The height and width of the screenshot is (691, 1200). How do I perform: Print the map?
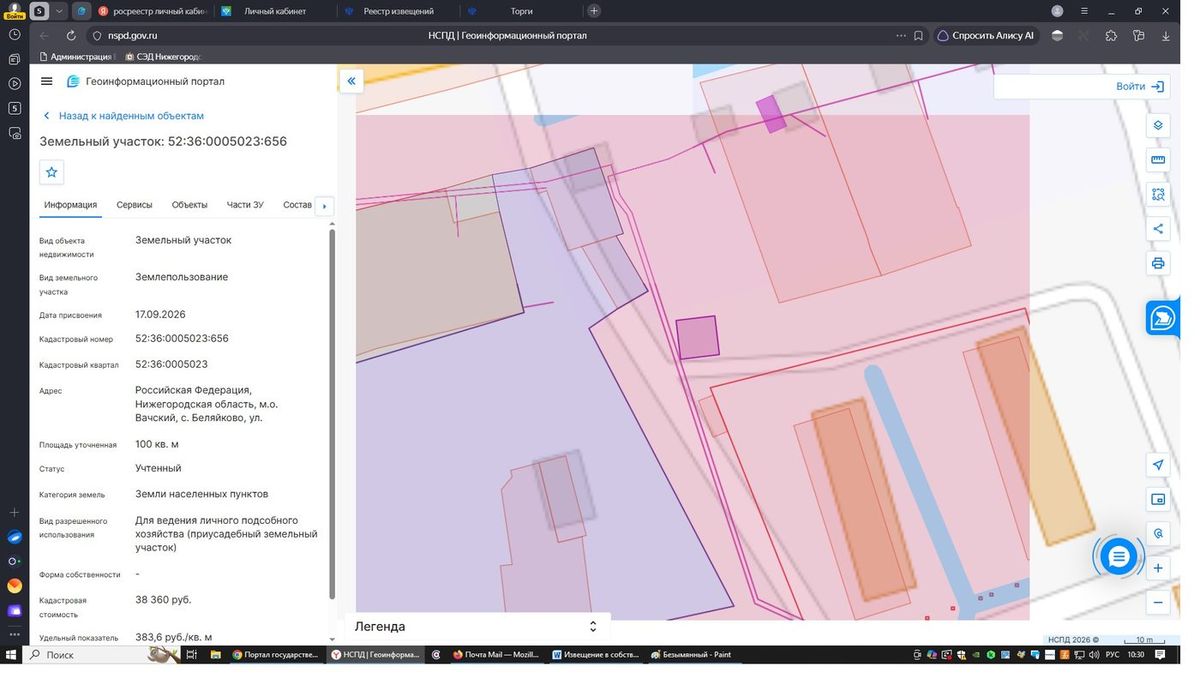(x=1158, y=263)
